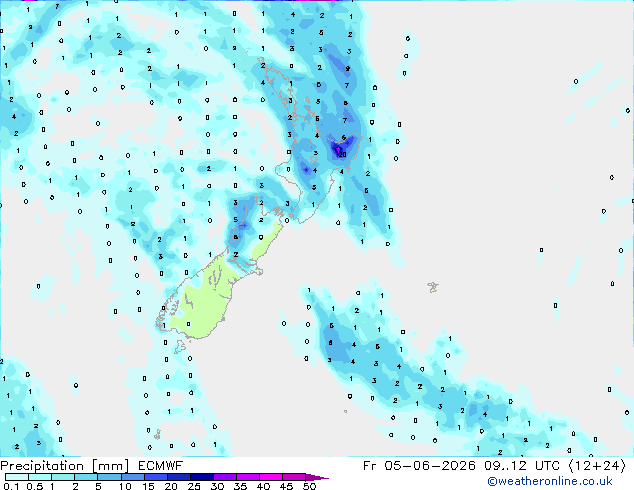634x490 pixels.
Task: Click the date 'Fr 05-06-2026'
Action: (x=419, y=466)
